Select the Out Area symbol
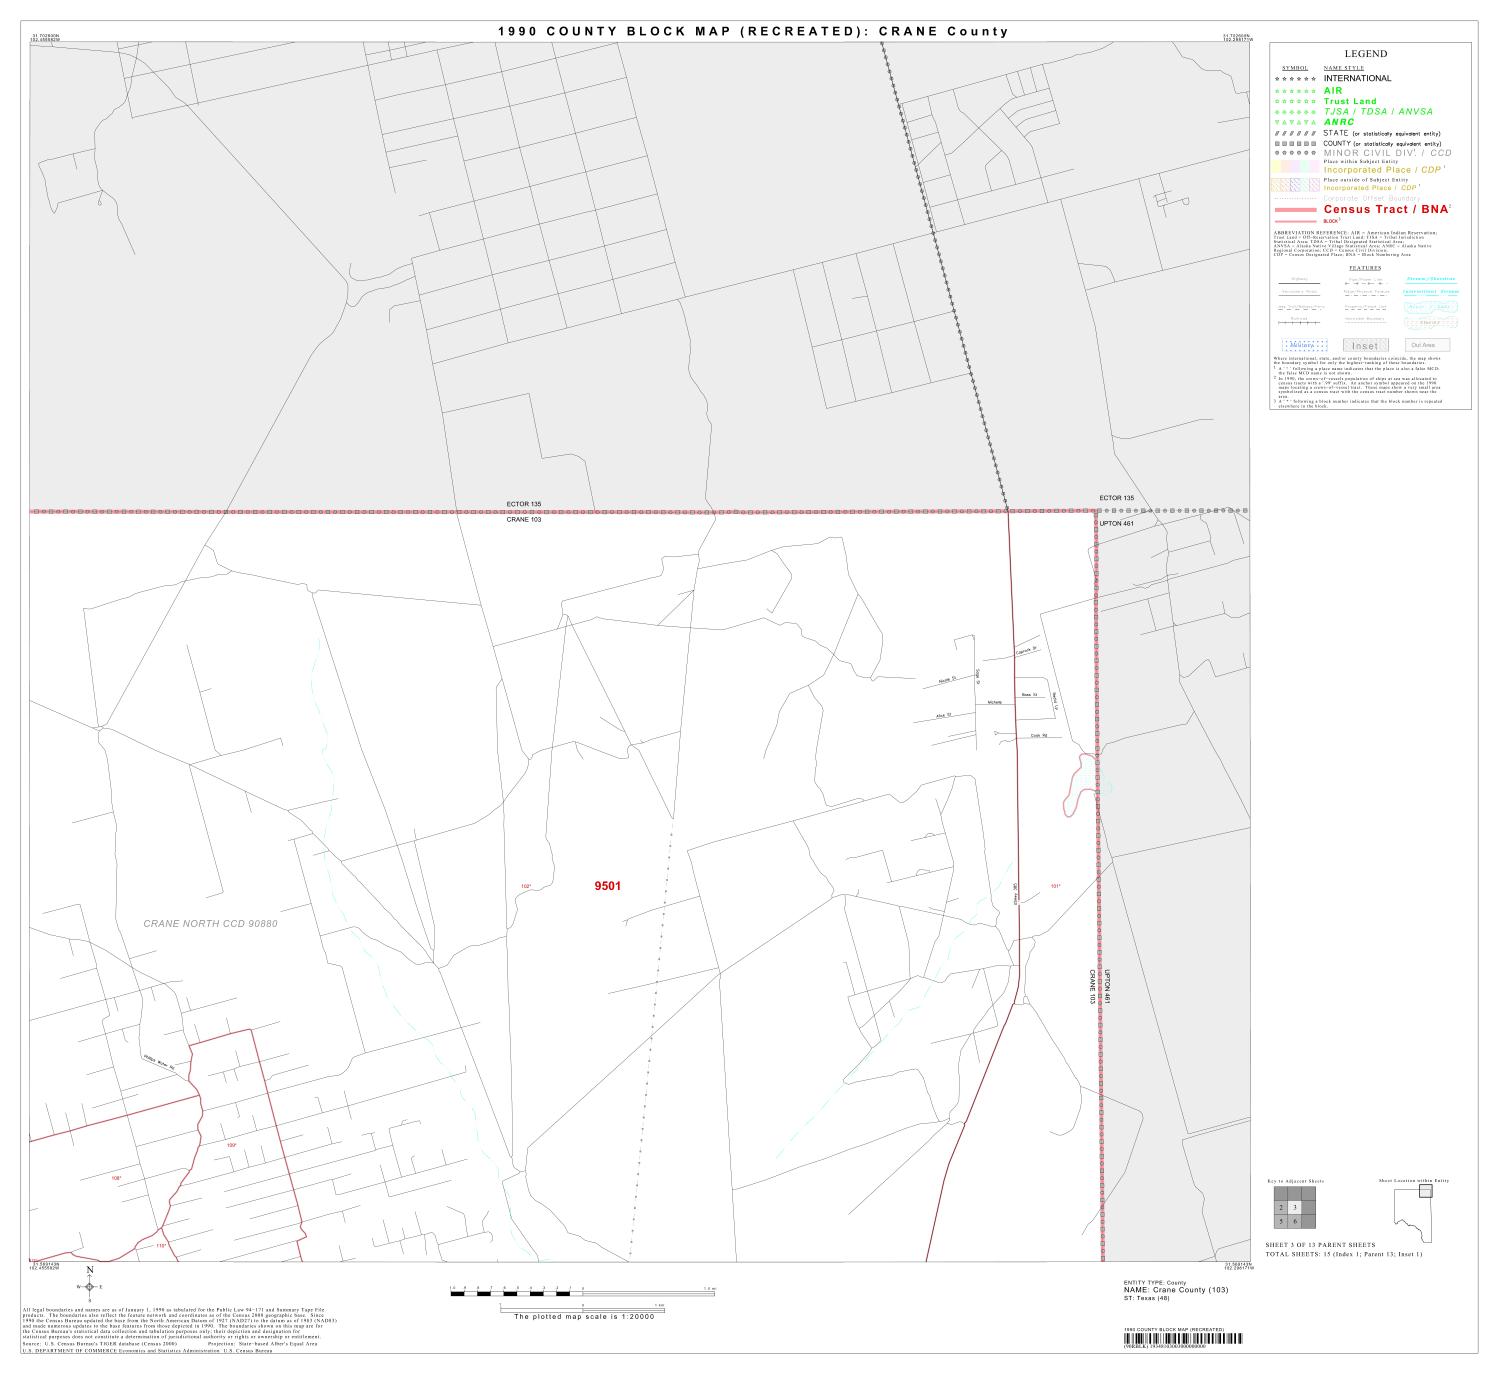1500x1374 pixels. click(x=1428, y=344)
